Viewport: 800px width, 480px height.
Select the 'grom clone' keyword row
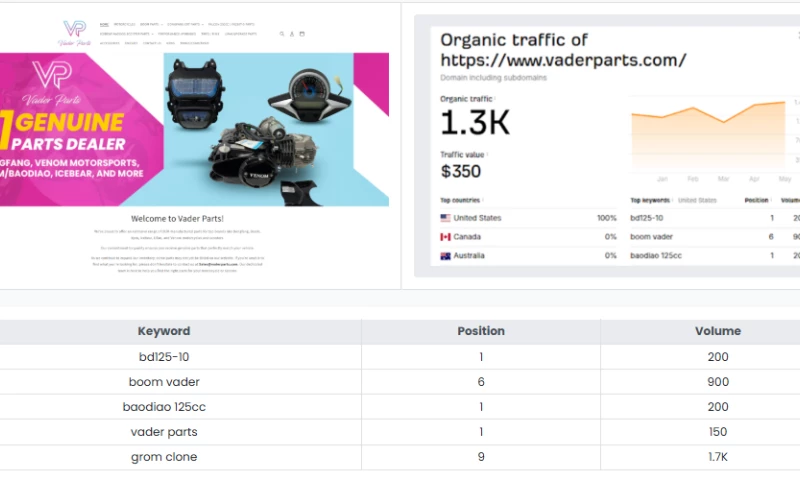[164, 457]
